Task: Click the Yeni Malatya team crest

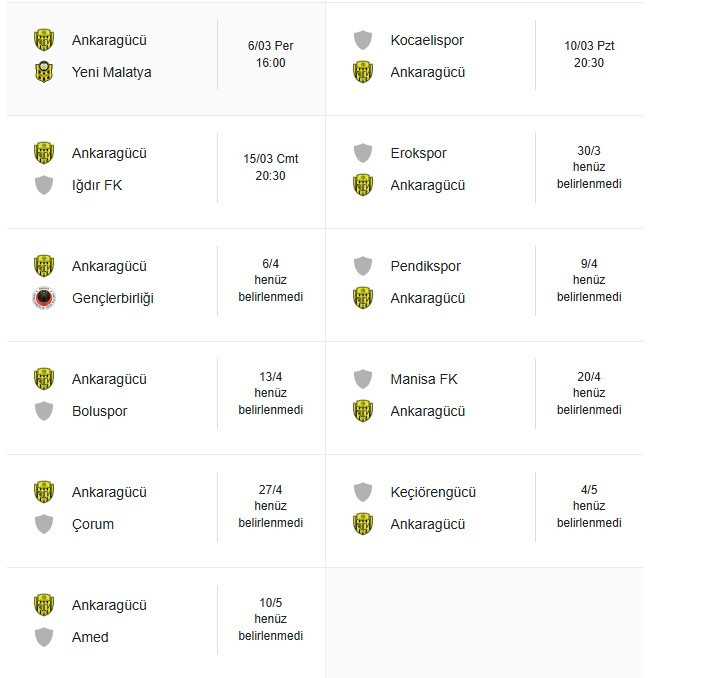Action: (44, 72)
